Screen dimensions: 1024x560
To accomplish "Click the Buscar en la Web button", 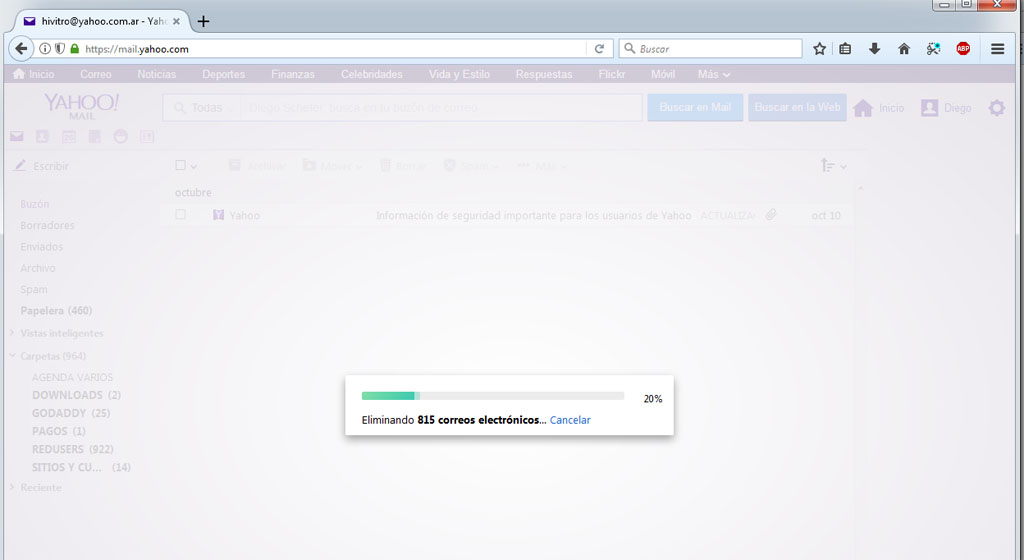I will (x=797, y=108).
